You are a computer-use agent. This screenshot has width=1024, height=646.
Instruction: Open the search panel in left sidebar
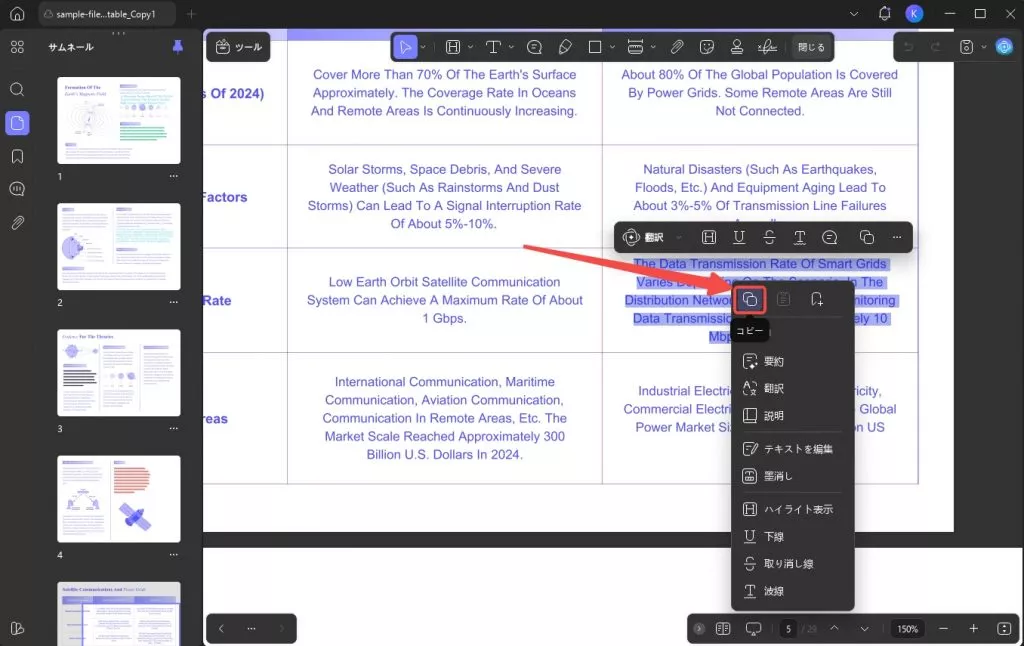pyautogui.click(x=18, y=89)
